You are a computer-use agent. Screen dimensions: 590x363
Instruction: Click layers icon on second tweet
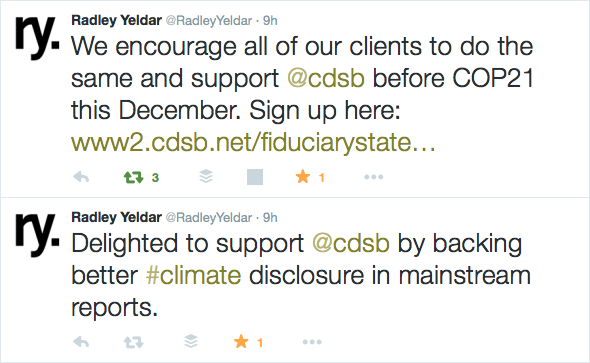coord(191,341)
